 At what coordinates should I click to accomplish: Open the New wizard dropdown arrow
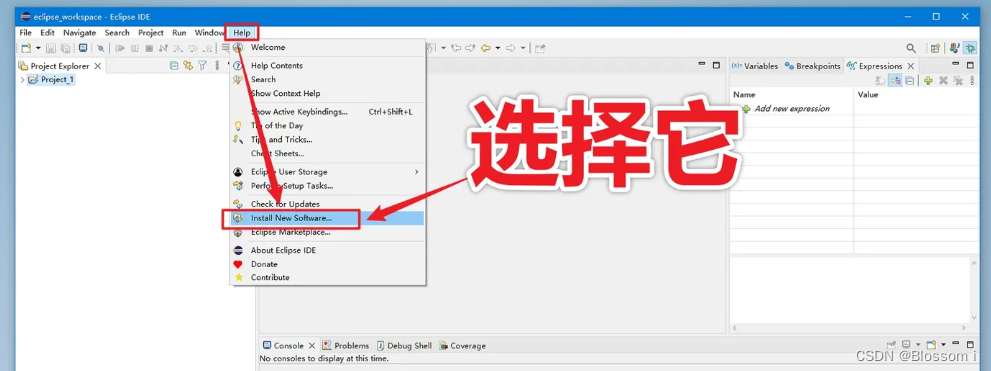(38, 48)
